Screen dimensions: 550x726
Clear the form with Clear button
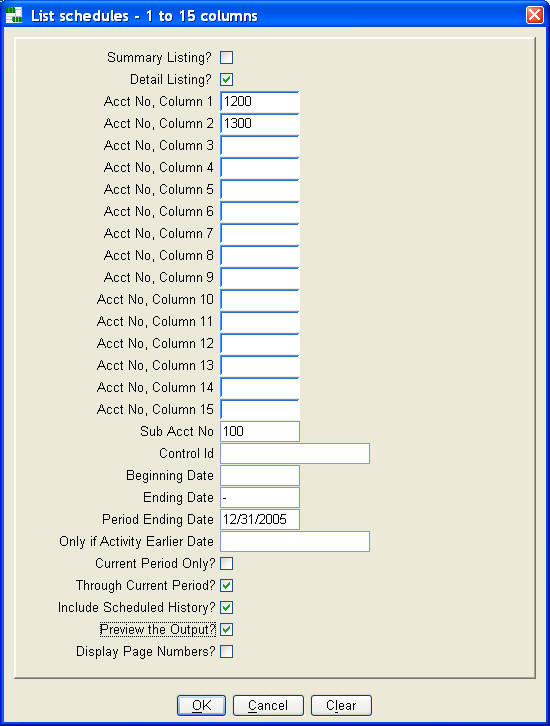coord(341,705)
